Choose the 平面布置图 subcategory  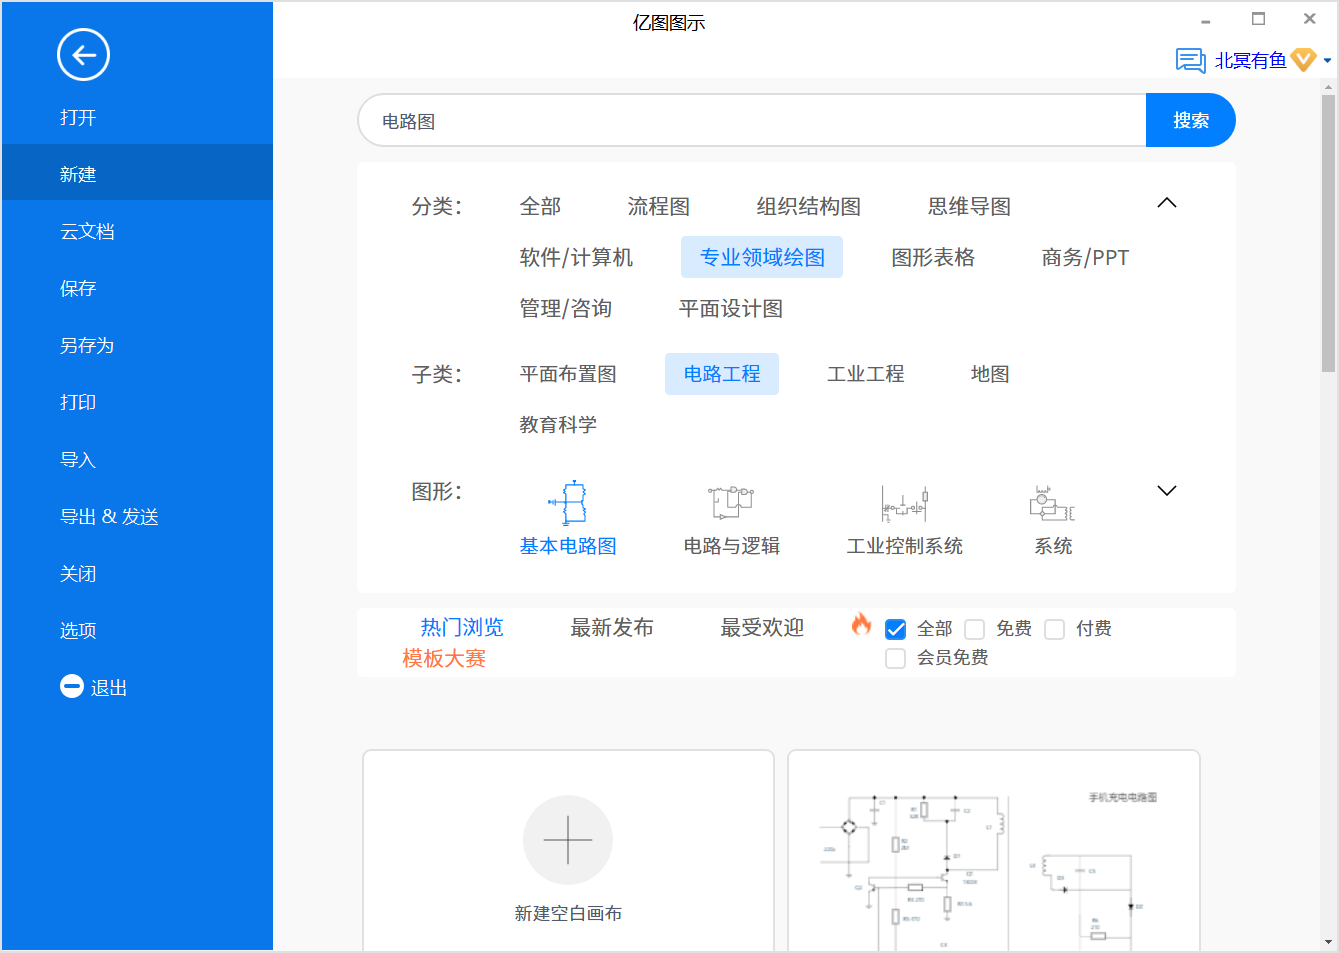click(x=568, y=374)
